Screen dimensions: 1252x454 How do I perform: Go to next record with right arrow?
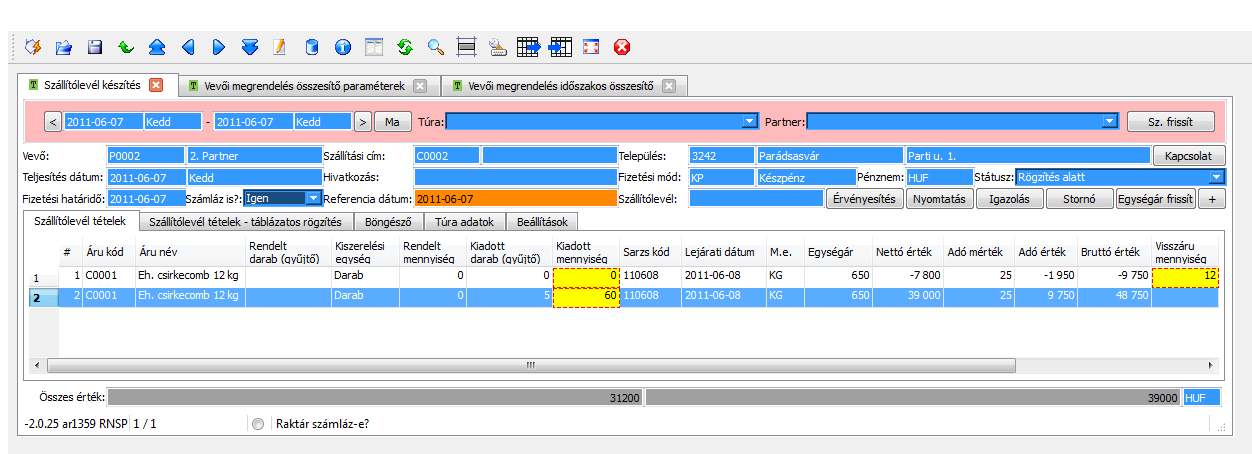click(219, 46)
